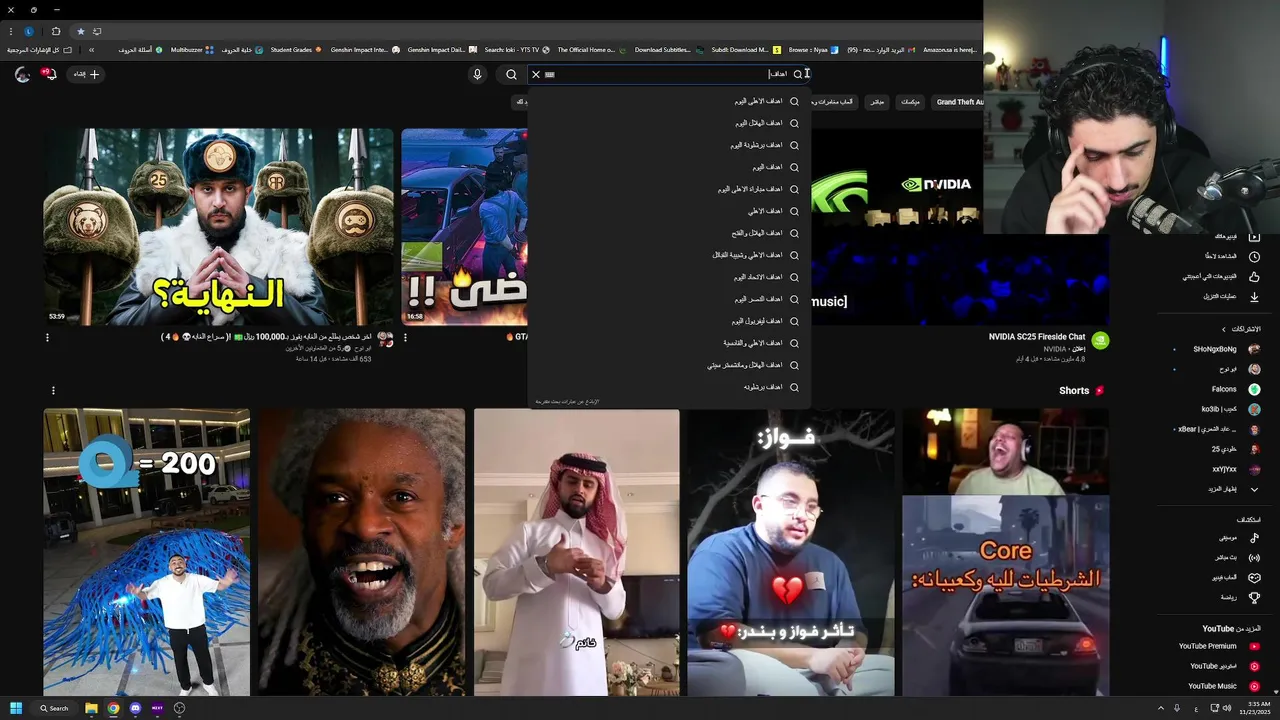
Task: Select suggestion اهداف الاهلي والقادسية
Action: [668, 343]
